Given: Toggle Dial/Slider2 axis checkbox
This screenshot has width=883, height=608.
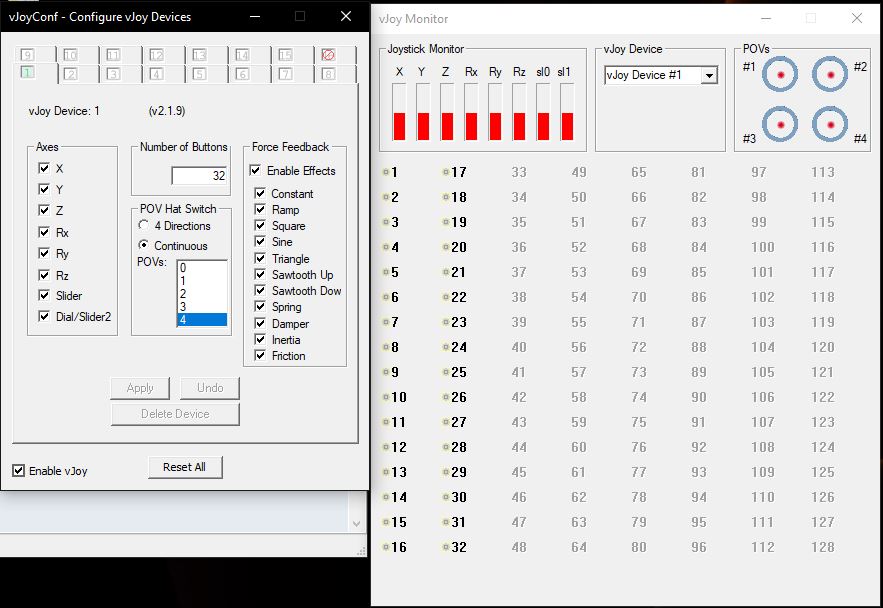Looking at the screenshot, I should (44, 316).
